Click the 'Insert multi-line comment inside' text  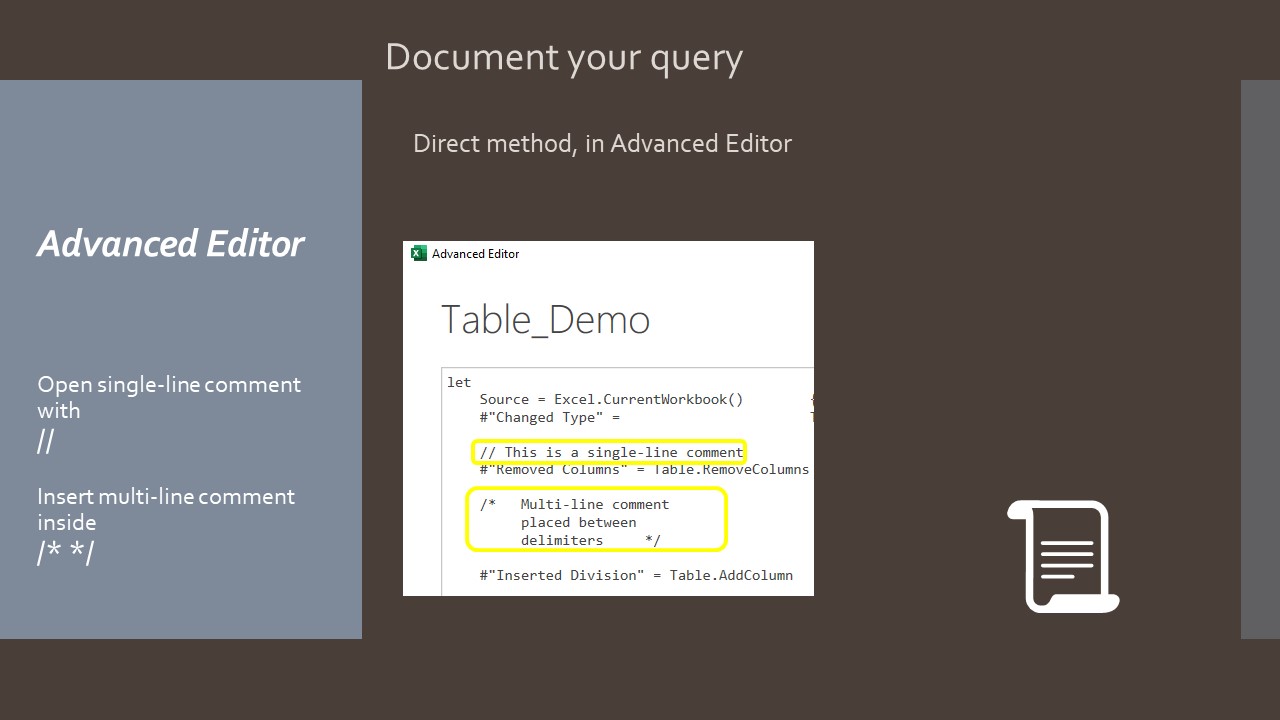(166, 509)
